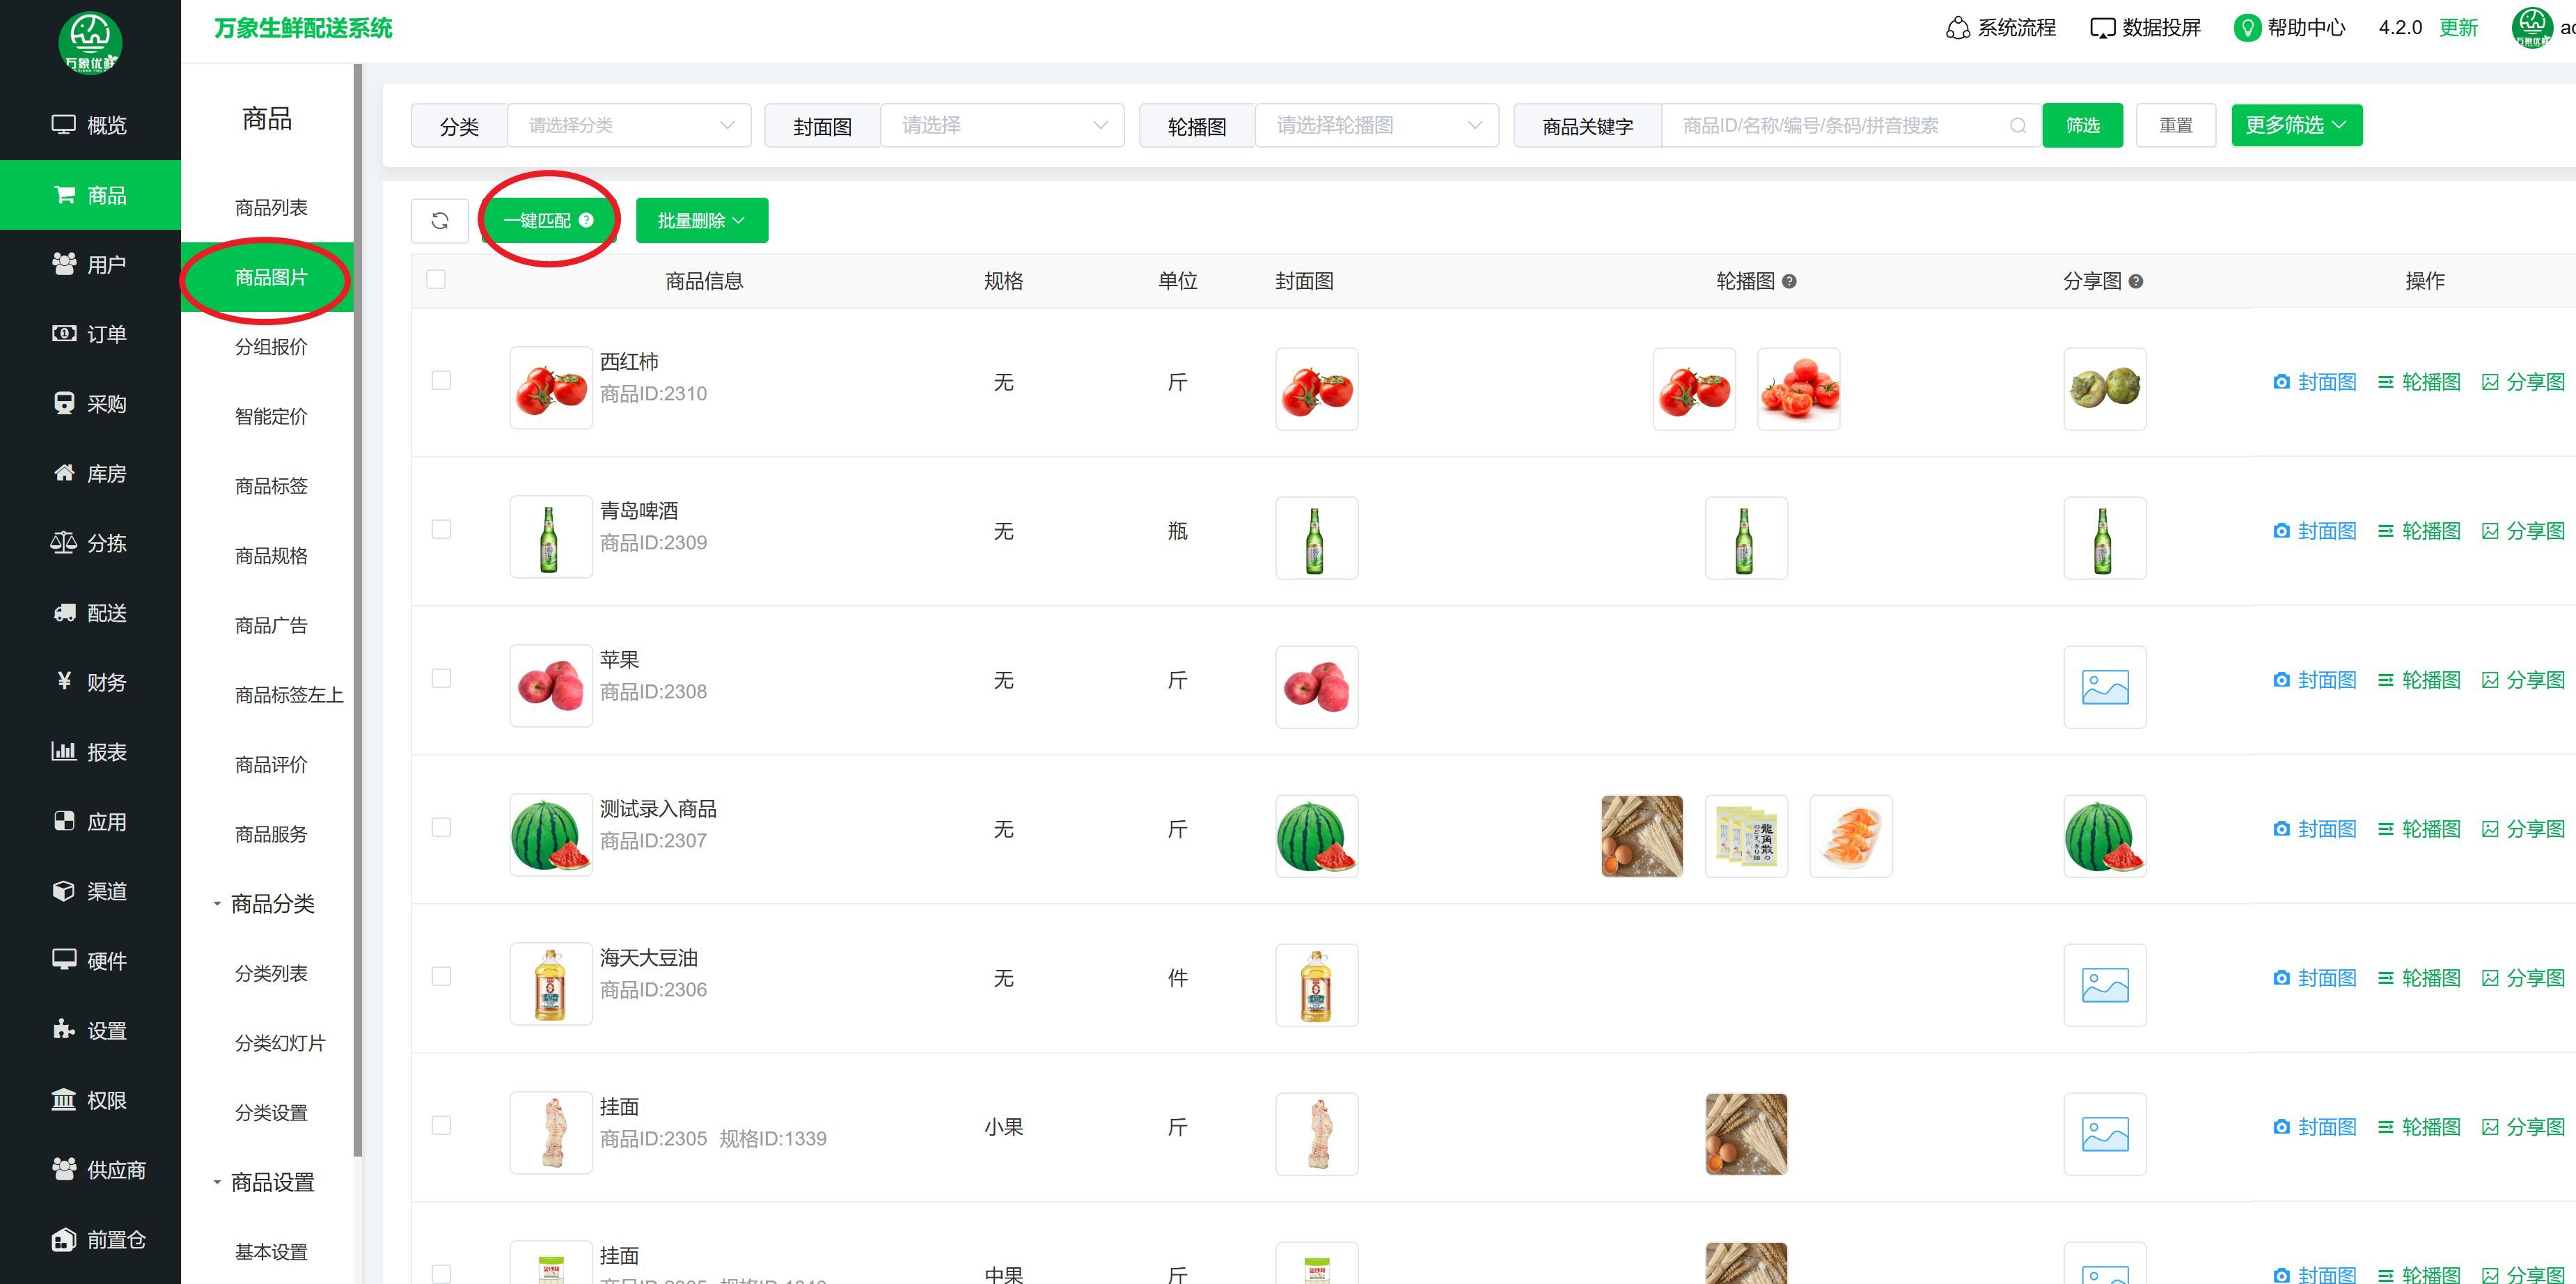This screenshot has height=1284, width=2576.
Task: Toggle the select-all header checkbox
Action: pos(436,279)
